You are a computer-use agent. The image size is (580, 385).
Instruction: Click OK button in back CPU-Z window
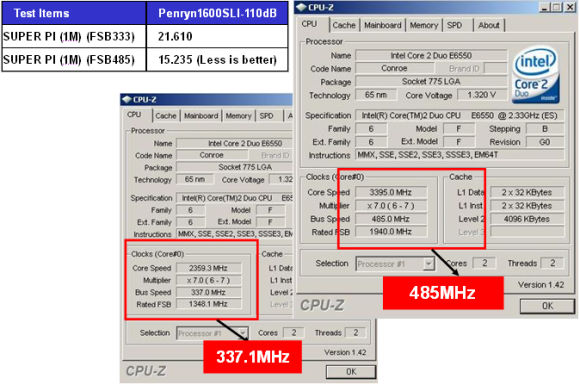[351, 372]
